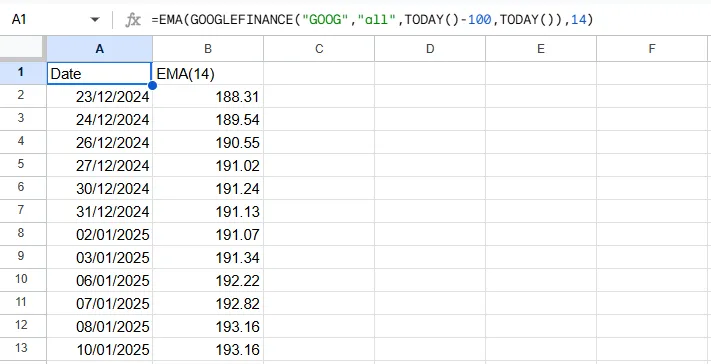Select the cell with date 06/01/2025

click(99, 280)
